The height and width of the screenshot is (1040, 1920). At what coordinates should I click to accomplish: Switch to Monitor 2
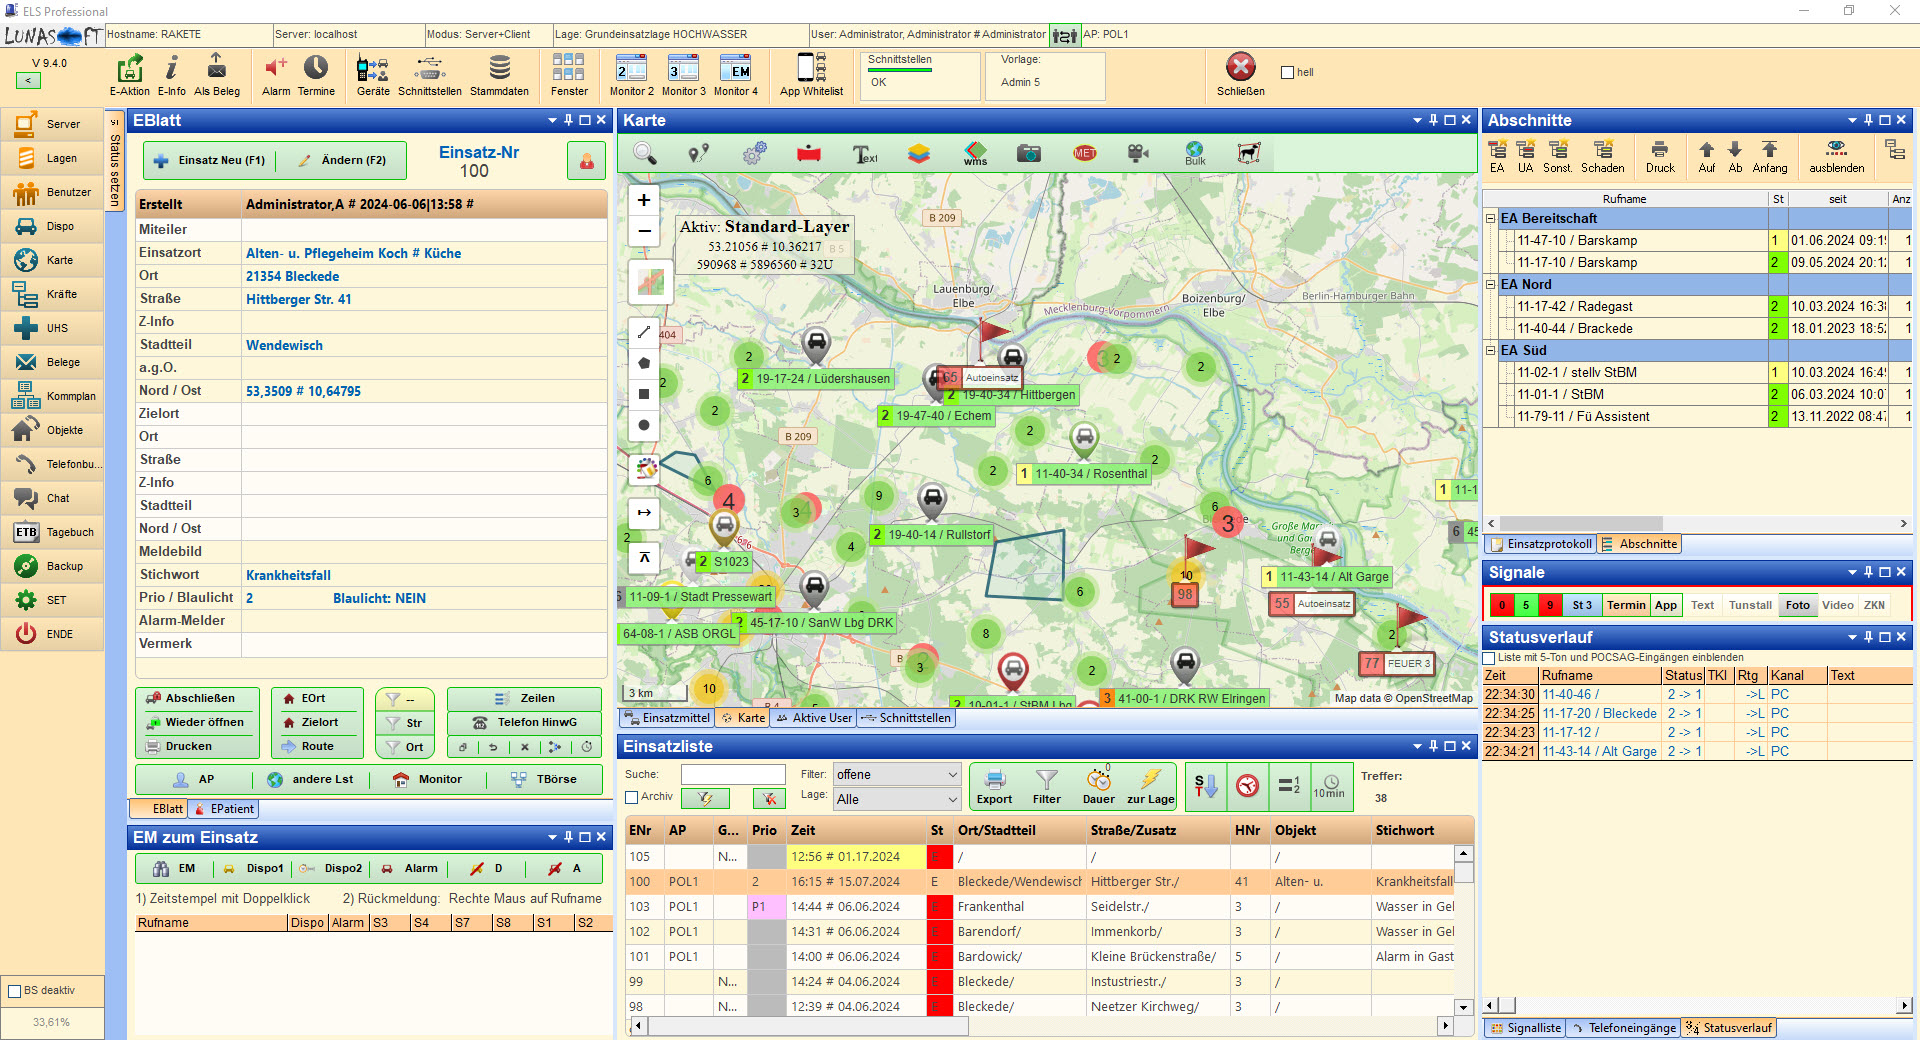[x=632, y=75]
